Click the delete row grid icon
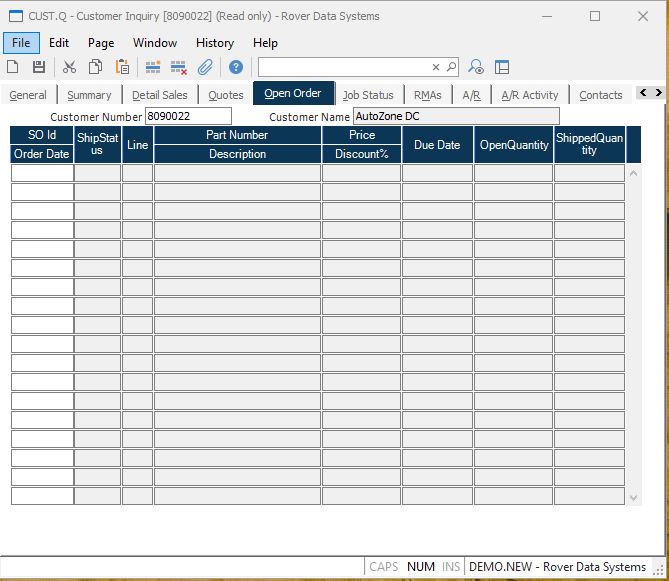This screenshot has width=669, height=581. [x=179, y=67]
